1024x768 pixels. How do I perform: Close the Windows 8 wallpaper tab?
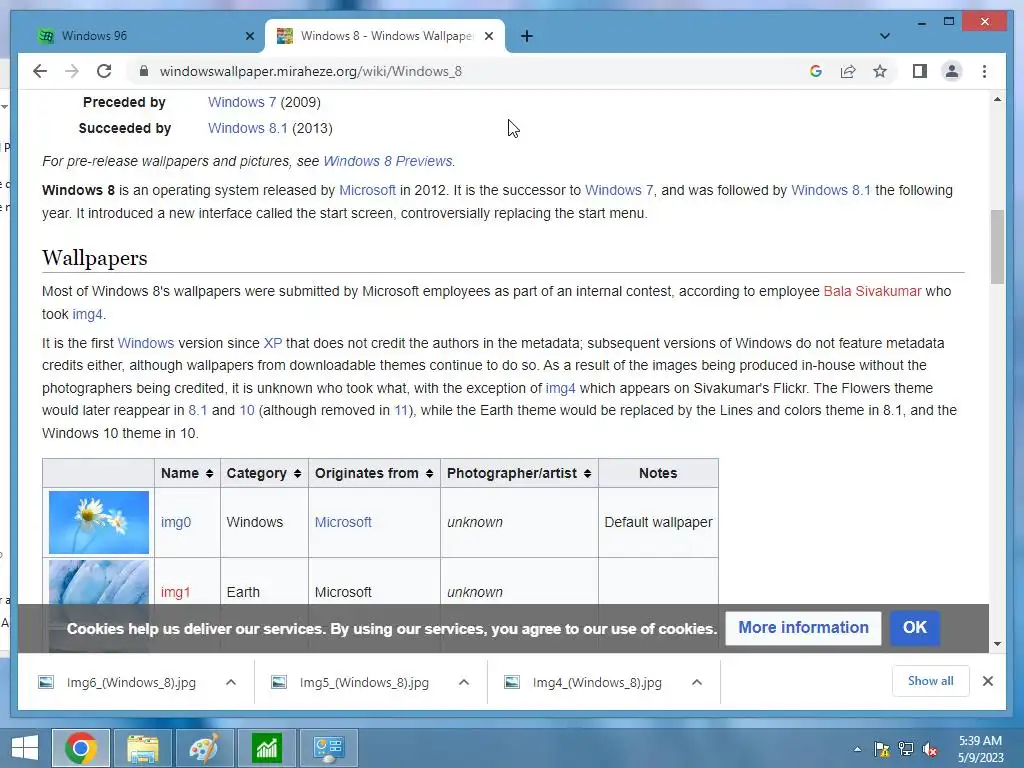488,36
